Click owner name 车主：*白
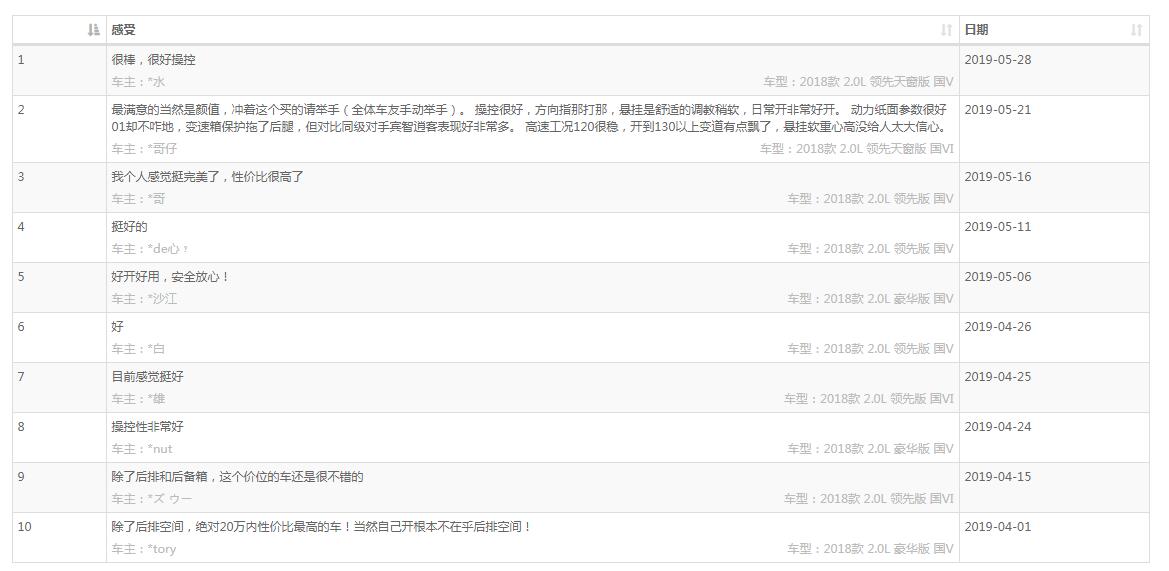The width and height of the screenshot is (1169, 571). point(139,349)
